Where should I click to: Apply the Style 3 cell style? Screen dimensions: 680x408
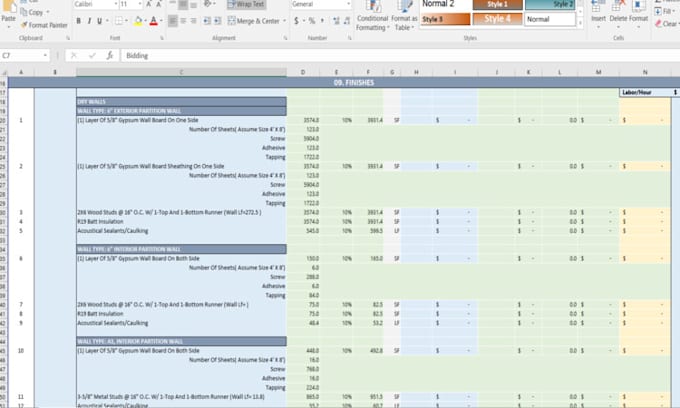[445, 19]
